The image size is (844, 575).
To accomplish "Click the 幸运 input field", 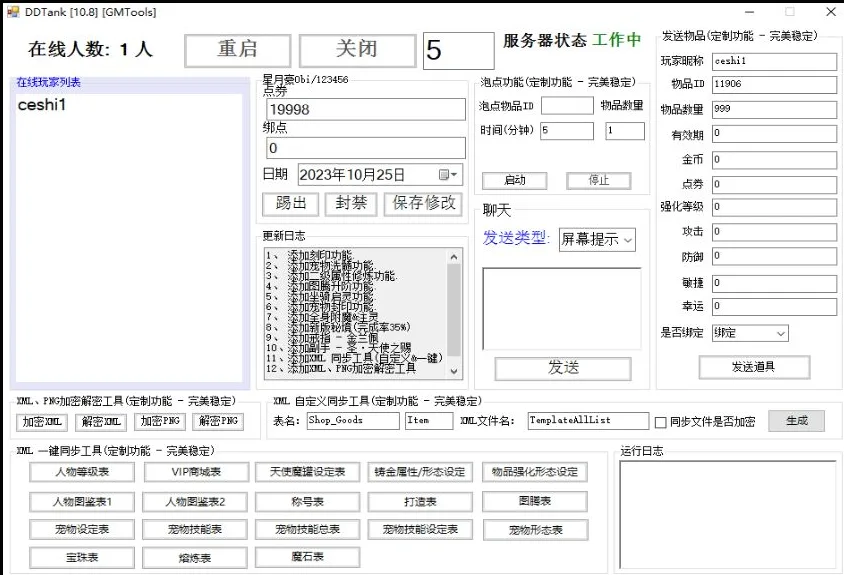I will coord(774,306).
